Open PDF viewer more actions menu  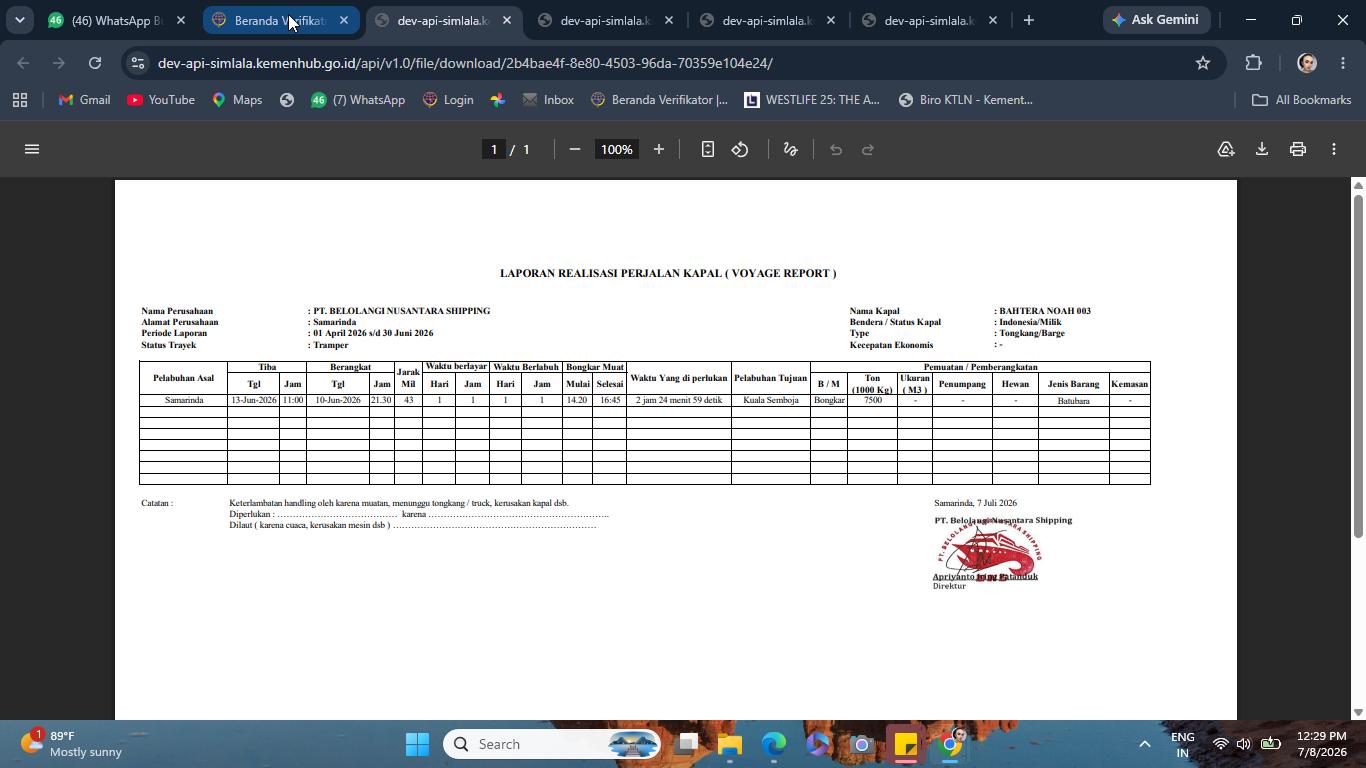1334,149
